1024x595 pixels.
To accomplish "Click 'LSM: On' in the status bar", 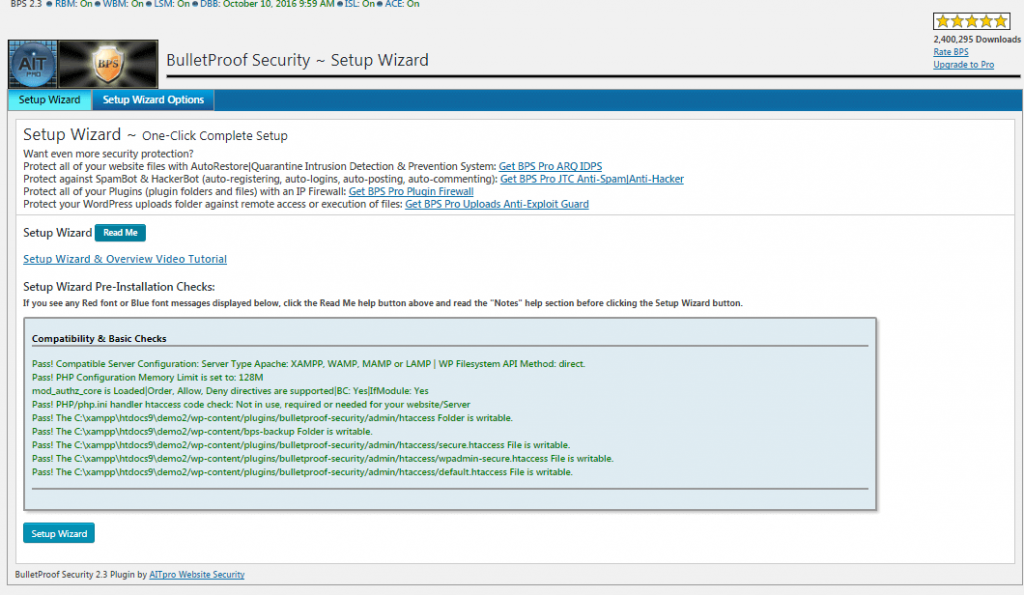I will click(x=171, y=4).
